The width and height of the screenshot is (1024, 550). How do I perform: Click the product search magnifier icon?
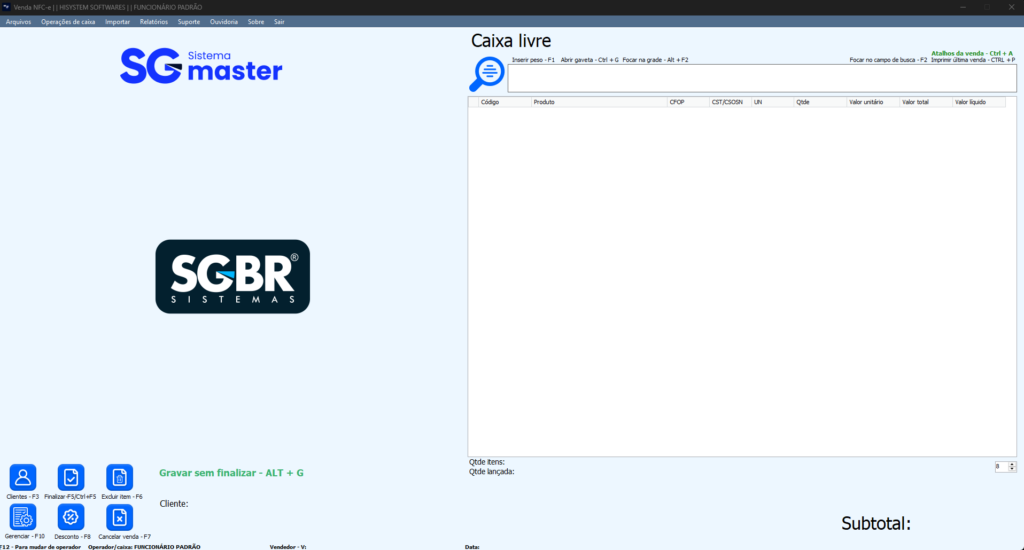pyautogui.click(x=487, y=74)
